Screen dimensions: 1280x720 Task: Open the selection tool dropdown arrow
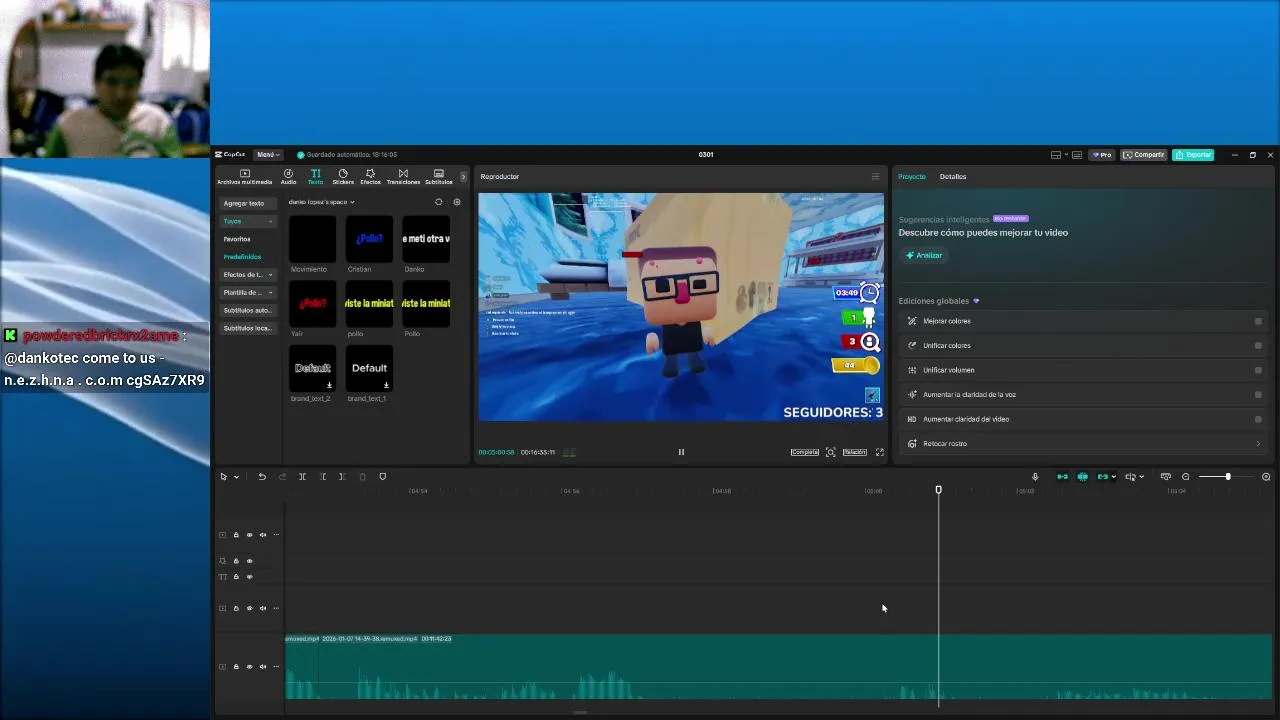tap(236, 477)
